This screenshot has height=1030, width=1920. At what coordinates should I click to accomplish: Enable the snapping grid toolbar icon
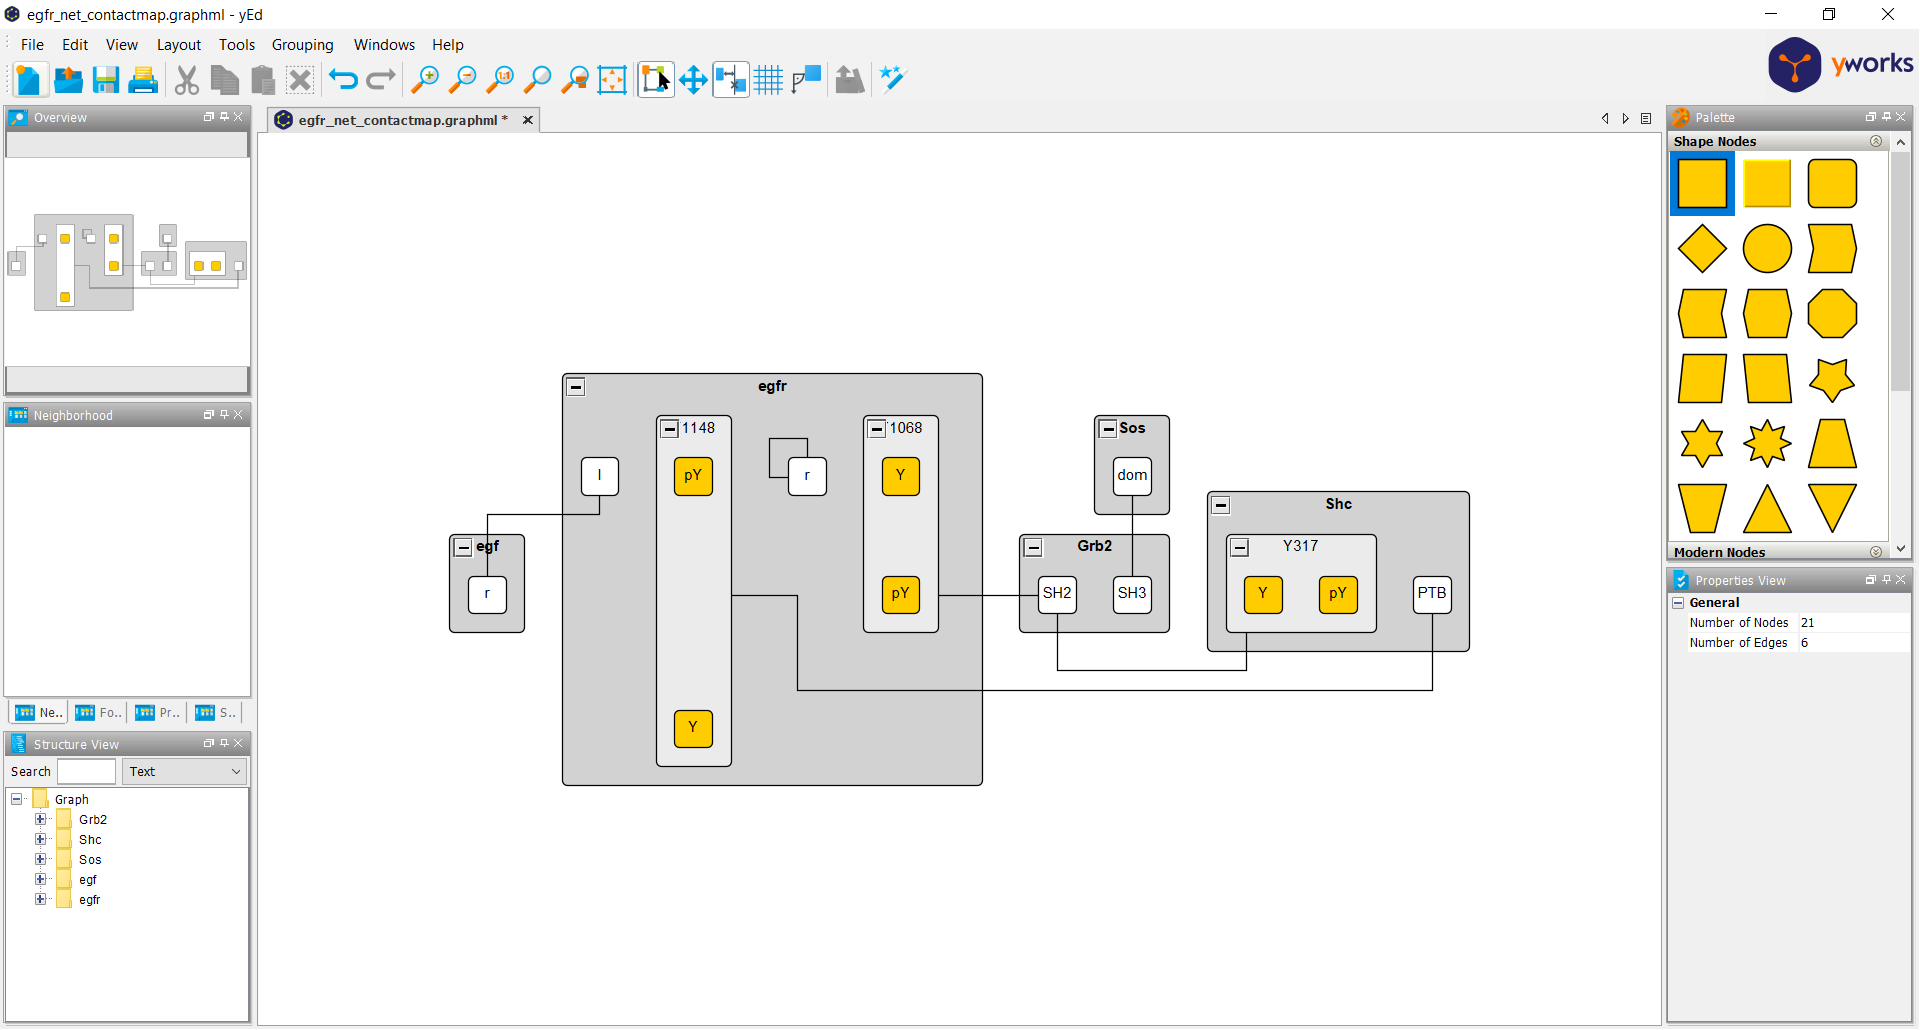pyautogui.click(x=768, y=79)
